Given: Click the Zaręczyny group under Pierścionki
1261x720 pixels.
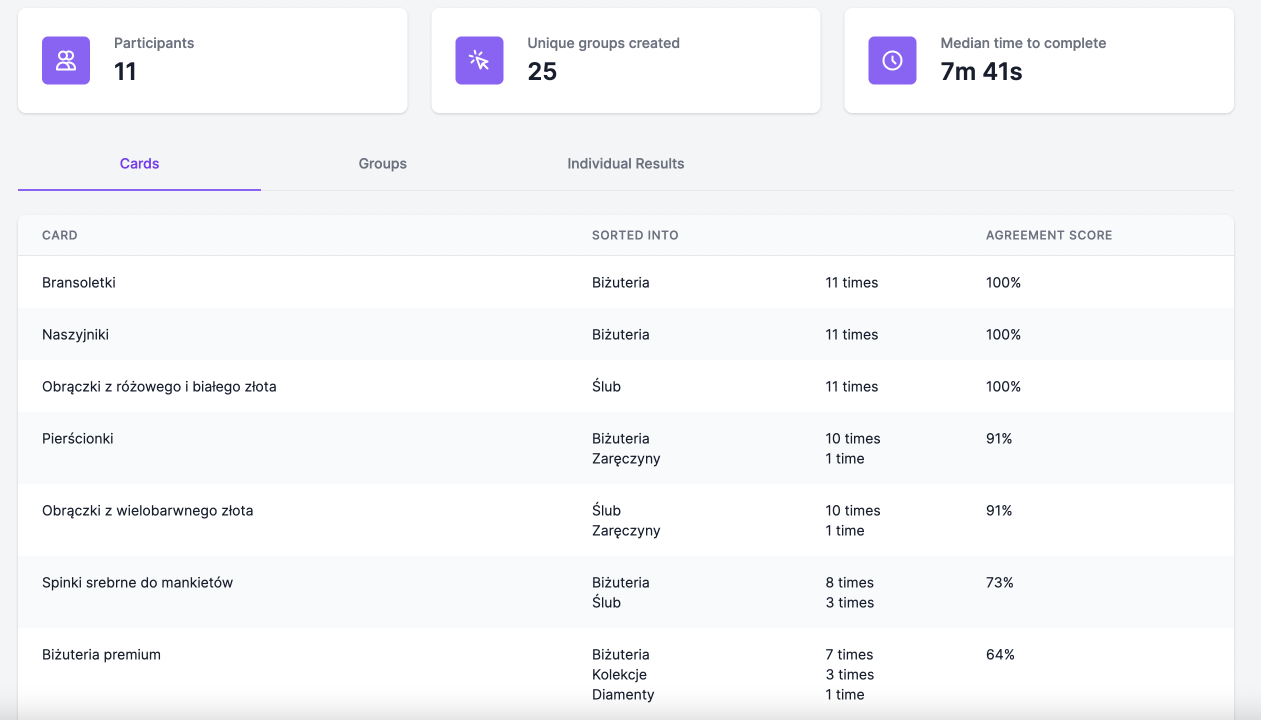Looking at the screenshot, I should point(626,459).
